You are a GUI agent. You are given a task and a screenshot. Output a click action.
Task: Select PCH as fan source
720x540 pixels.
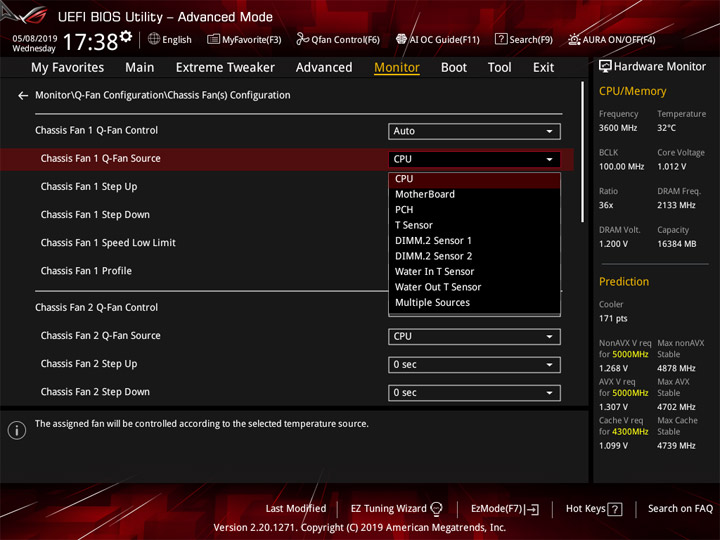474,210
